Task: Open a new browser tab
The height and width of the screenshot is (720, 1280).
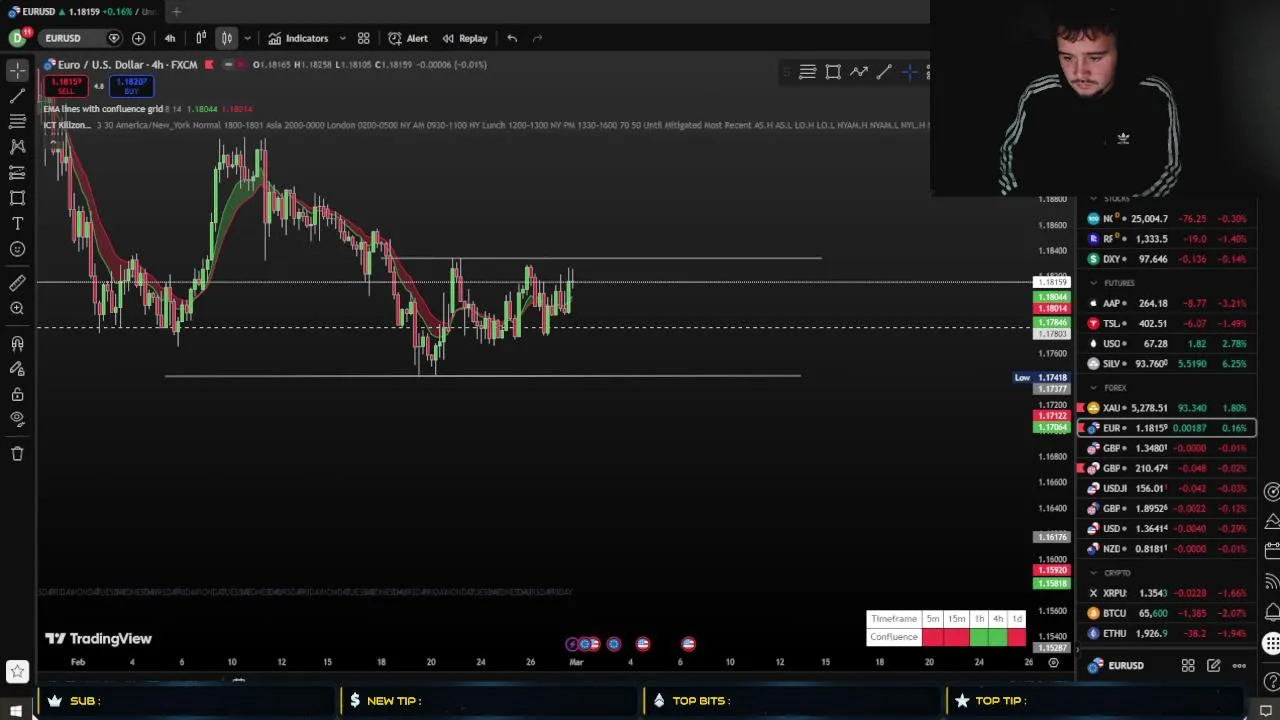Action: (x=176, y=11)
